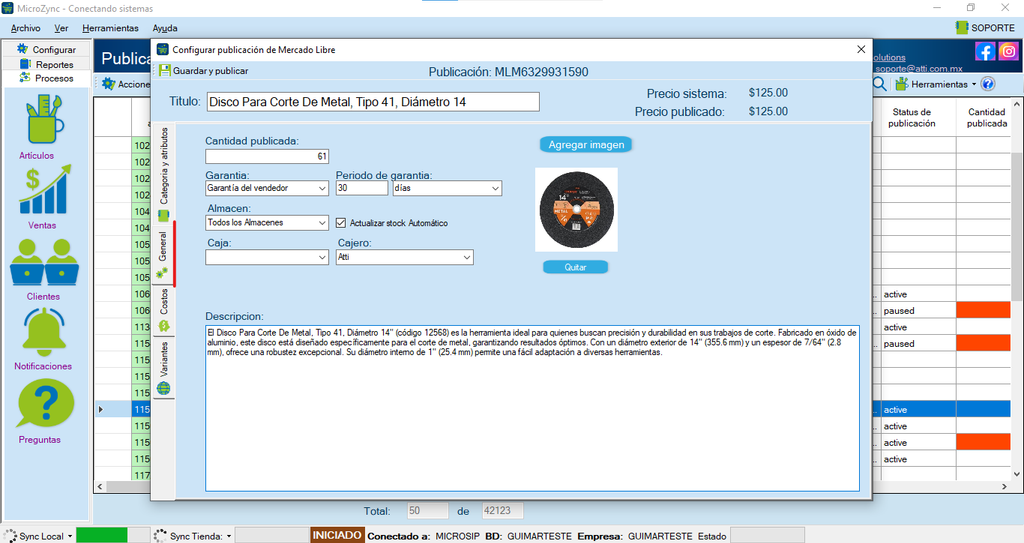The image size is (1024, 543).
Task: Switch to the Costos vertical tab
Action: tap(163, 310)
